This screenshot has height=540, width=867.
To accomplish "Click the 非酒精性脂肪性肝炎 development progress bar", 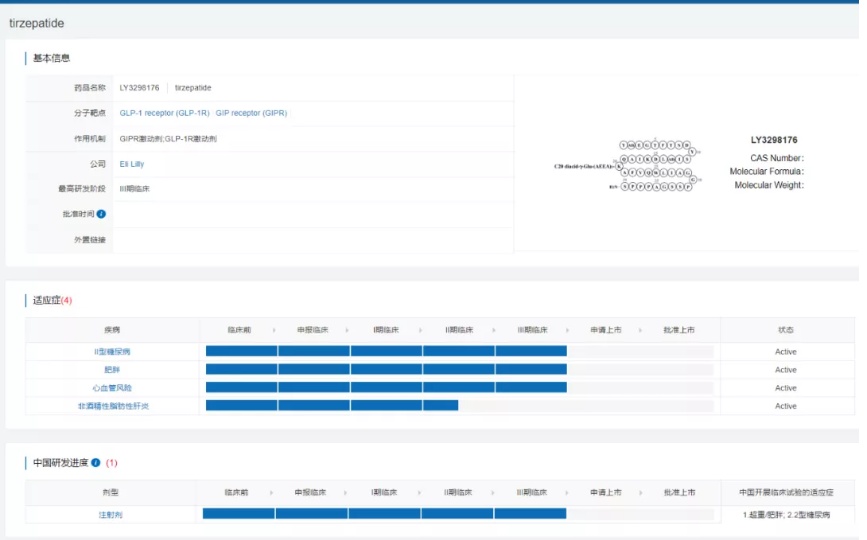I will (331, 405).
